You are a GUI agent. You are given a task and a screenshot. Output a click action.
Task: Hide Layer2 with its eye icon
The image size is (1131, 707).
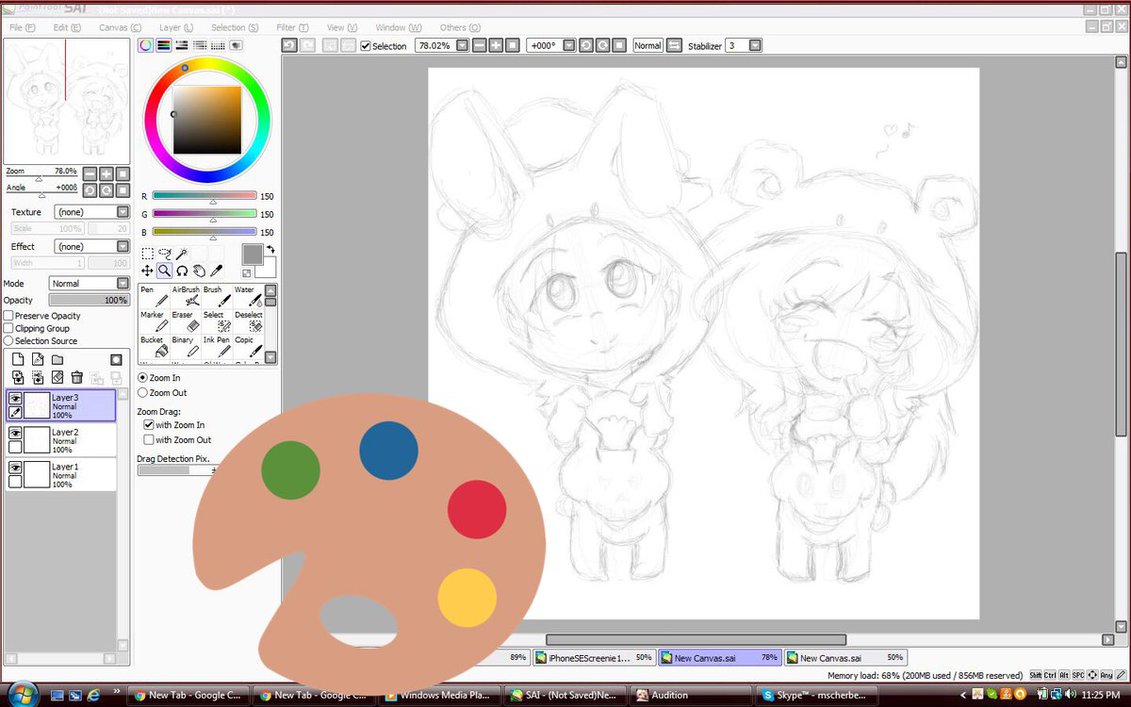click(14, 433)
